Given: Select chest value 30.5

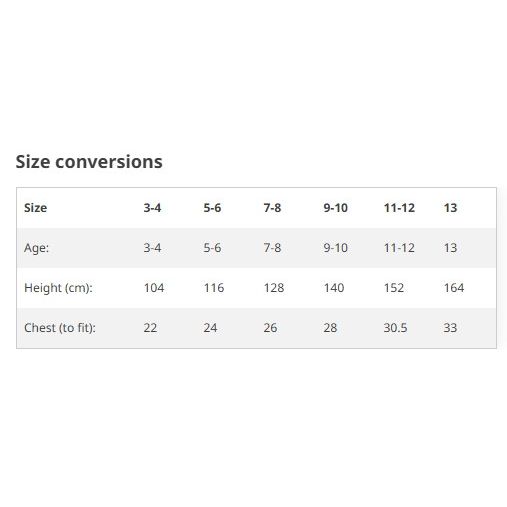Looking at the screenshot, I should coord(395,328).
